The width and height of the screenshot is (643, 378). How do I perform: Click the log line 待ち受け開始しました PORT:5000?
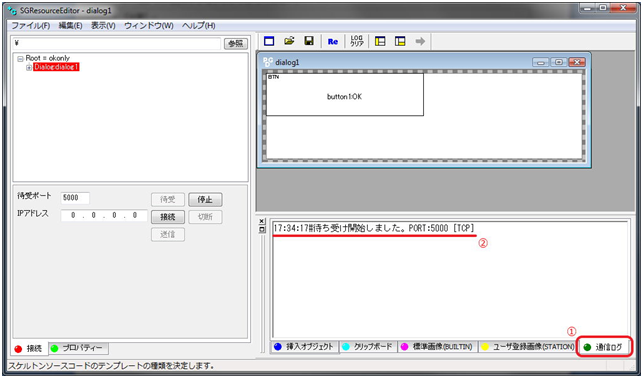click(x=374, y=229)
